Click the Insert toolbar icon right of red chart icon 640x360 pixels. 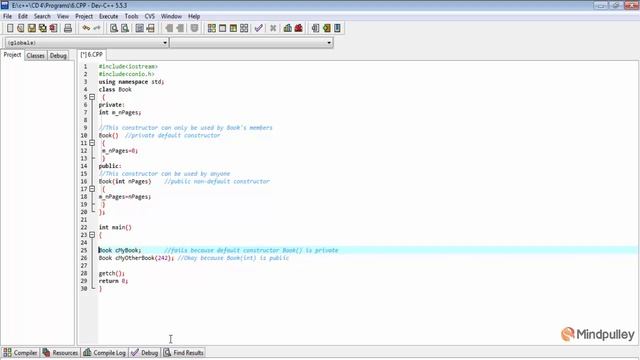tap(316, 28)
